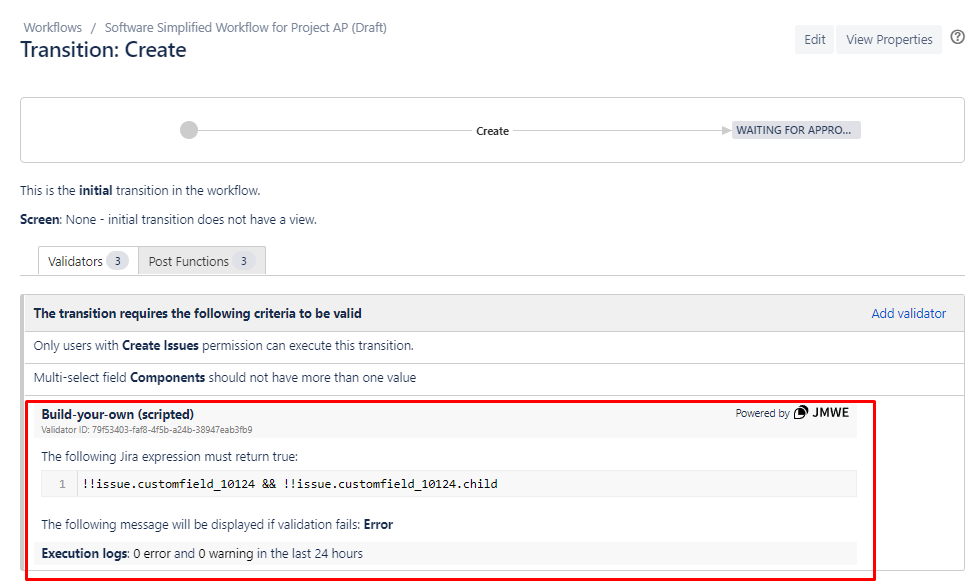Click the transition arrow pointing to WAITING FOR APPRO
Image resolution: width=968 pixels, height=588 pixels.
(x=725, y=129)
